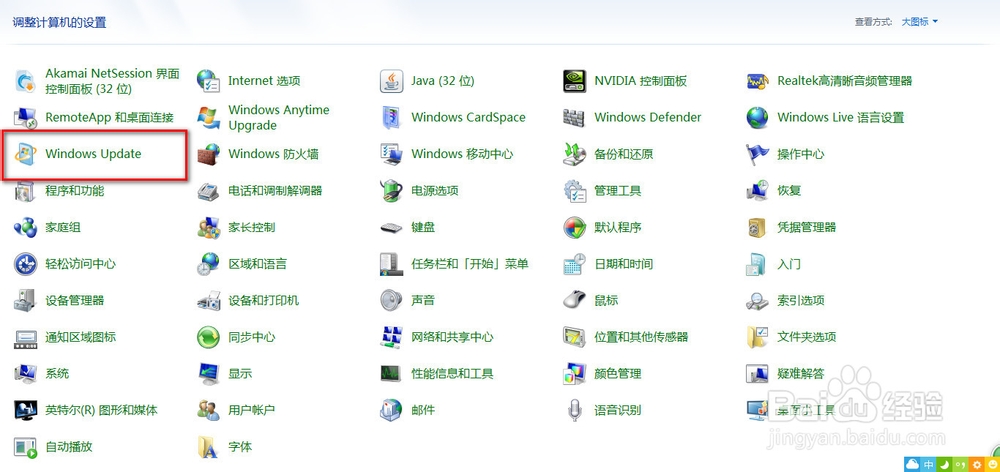Screen dimensions: 1000x472
Task: Launch the Java (32 位) coffee cup icon
Action: (392, 81)
